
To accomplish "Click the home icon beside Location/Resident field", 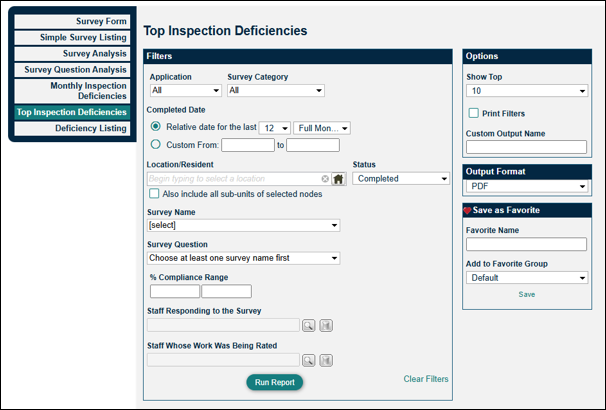I will point(339,179).
